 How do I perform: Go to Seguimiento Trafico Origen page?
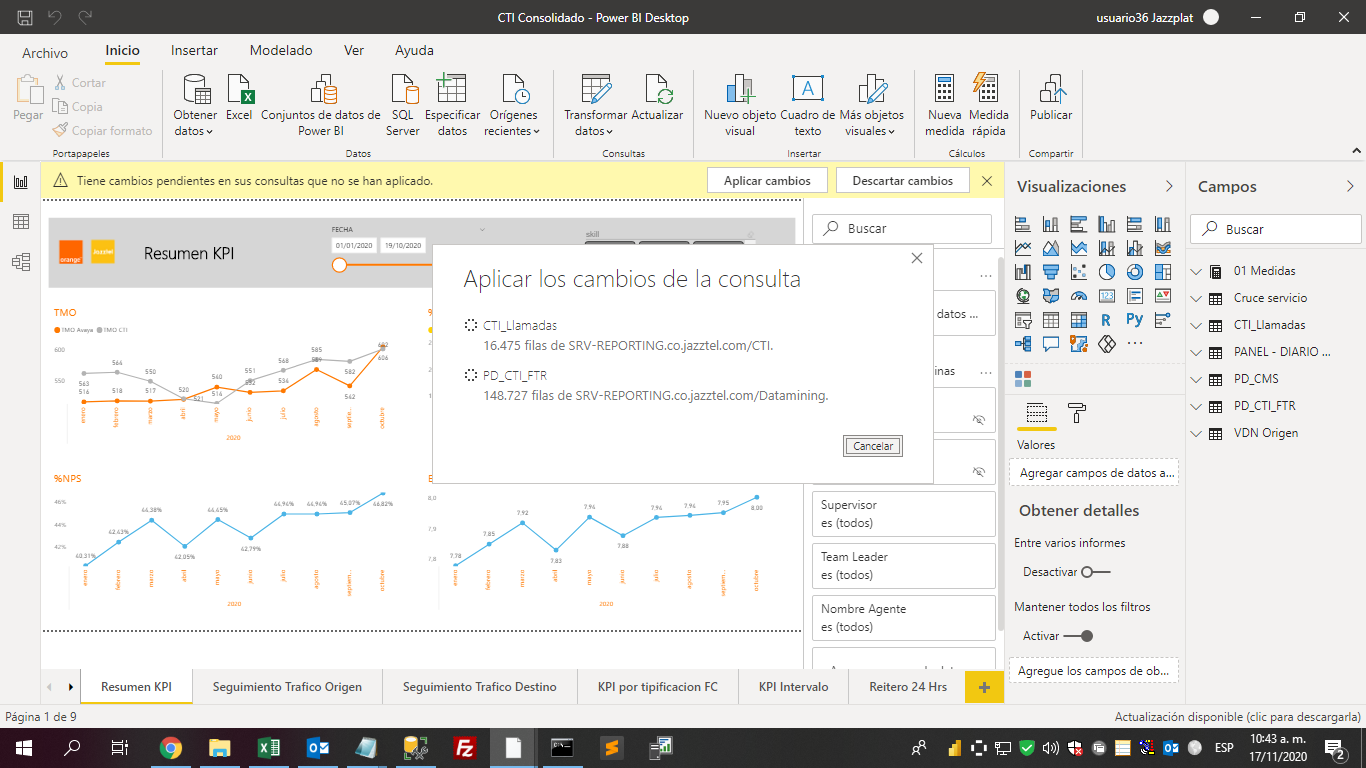(x=287, y=687)
